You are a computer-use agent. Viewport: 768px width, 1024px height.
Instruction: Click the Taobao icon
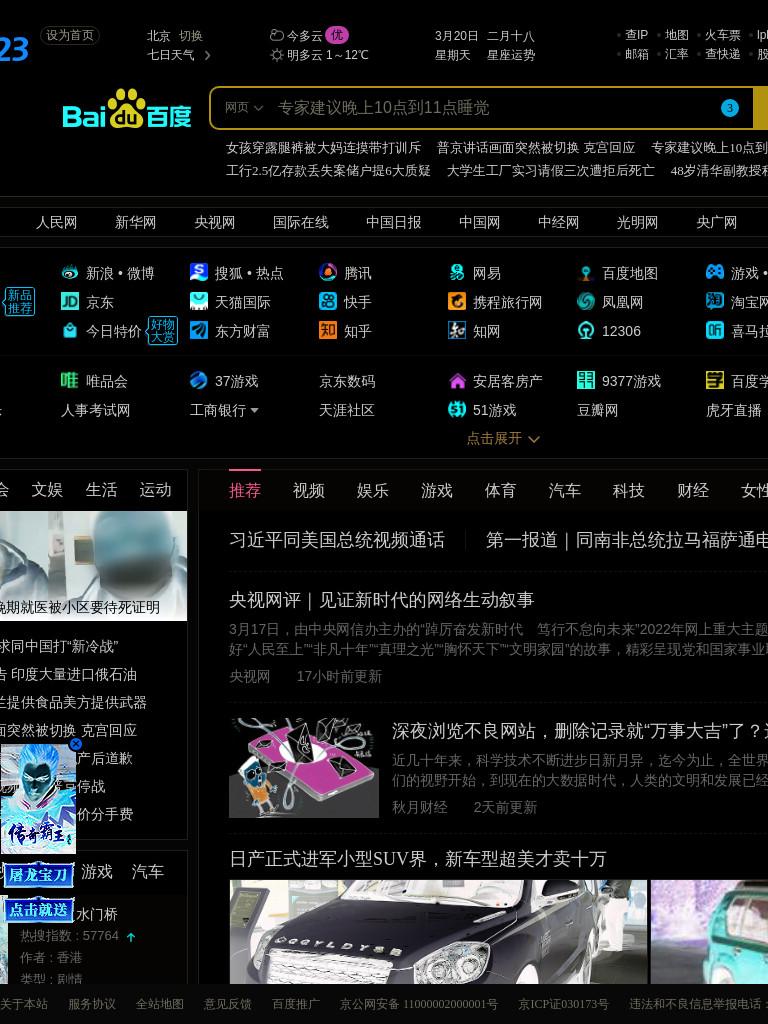pyautogui.click(x=715, y=301)
